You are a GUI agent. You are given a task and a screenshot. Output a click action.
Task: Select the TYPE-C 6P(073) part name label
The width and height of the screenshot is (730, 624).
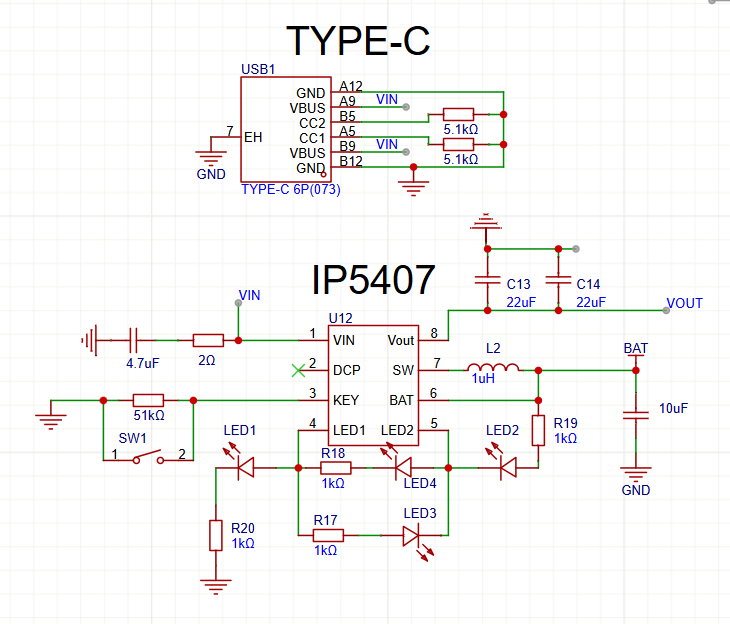[290, 189]
